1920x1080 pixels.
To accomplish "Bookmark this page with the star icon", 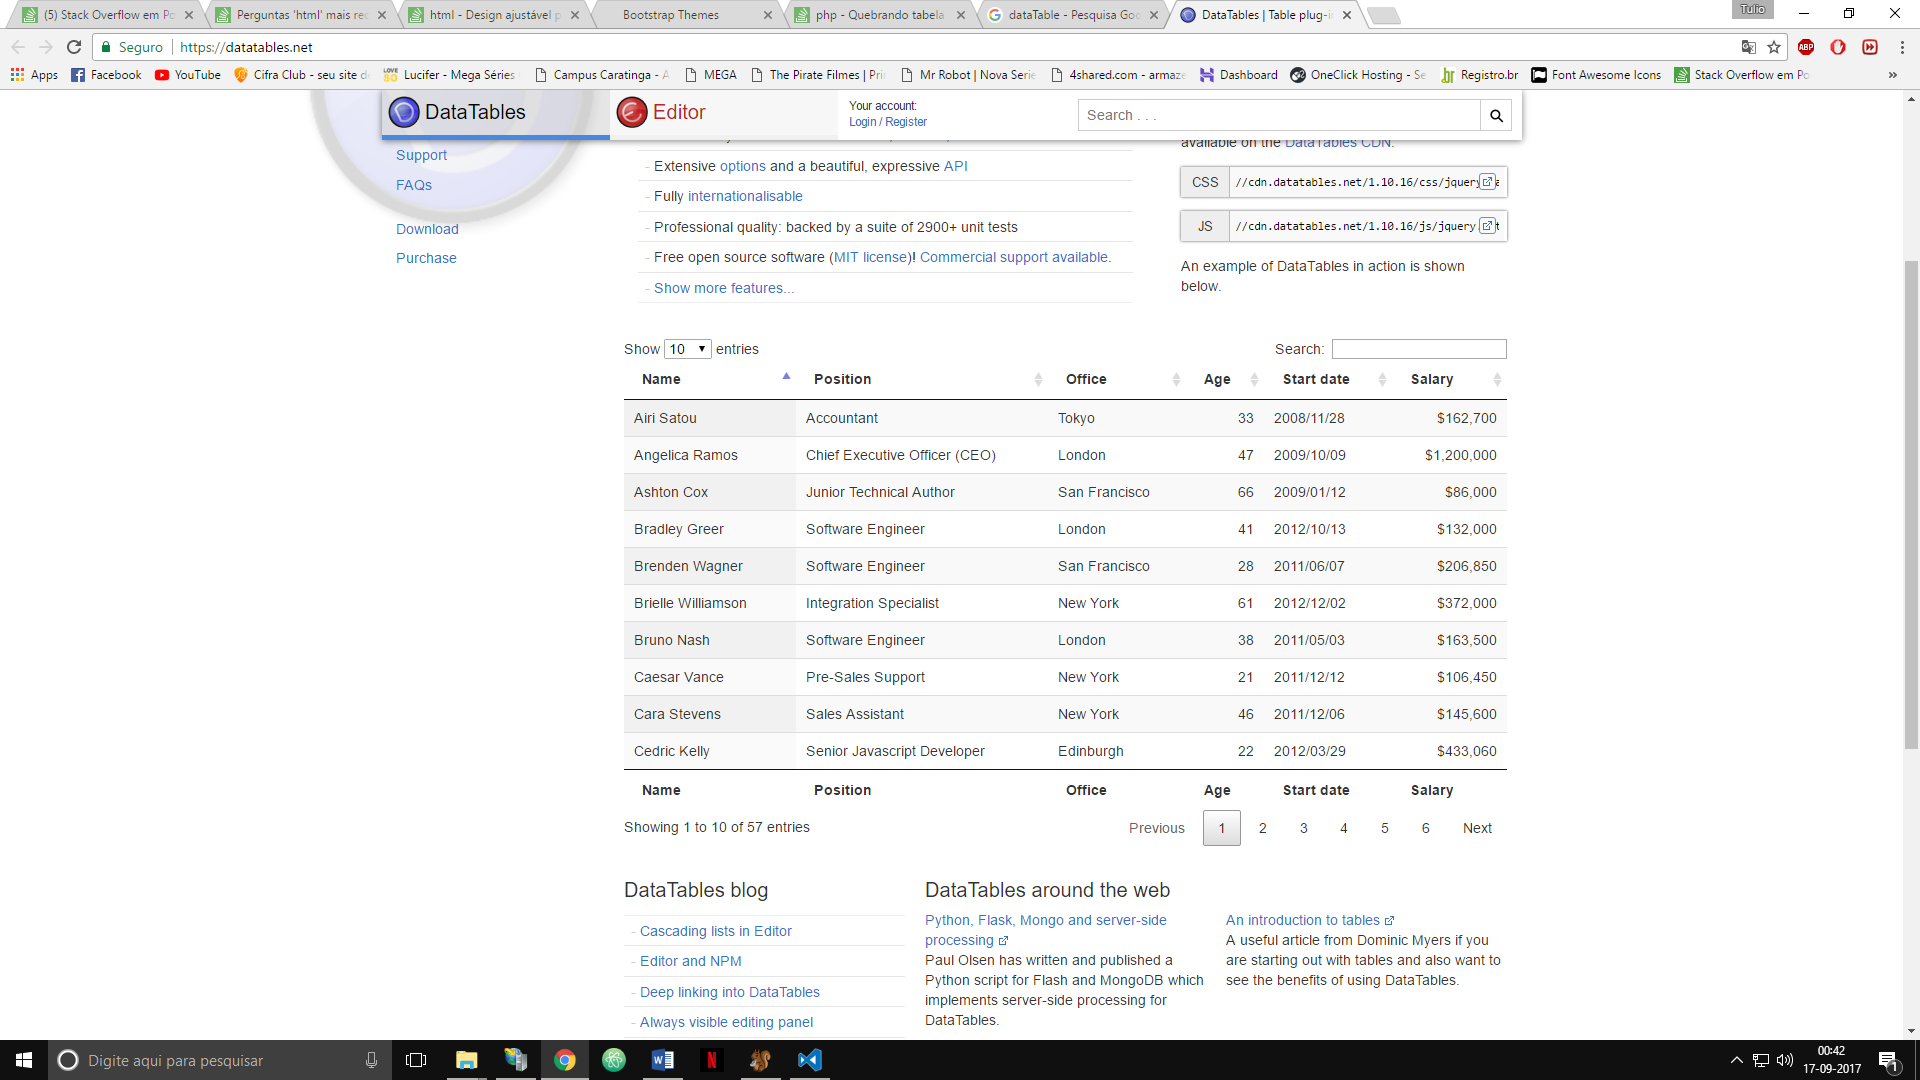I will click(1774, 47).
